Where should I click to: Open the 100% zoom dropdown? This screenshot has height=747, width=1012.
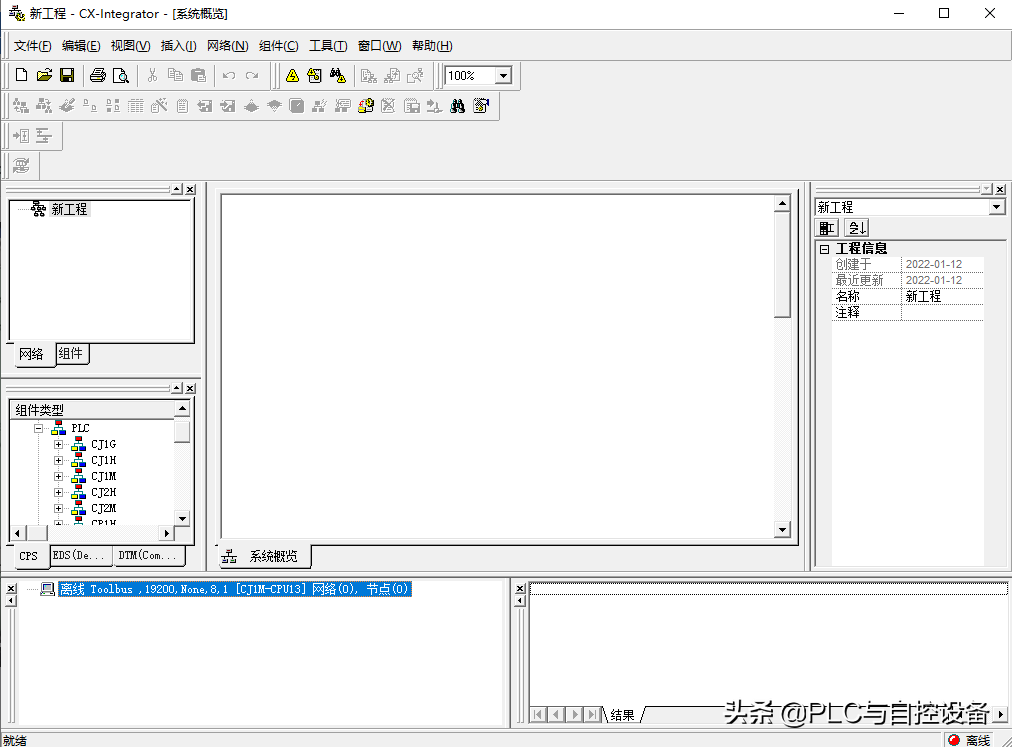(503, 76)
